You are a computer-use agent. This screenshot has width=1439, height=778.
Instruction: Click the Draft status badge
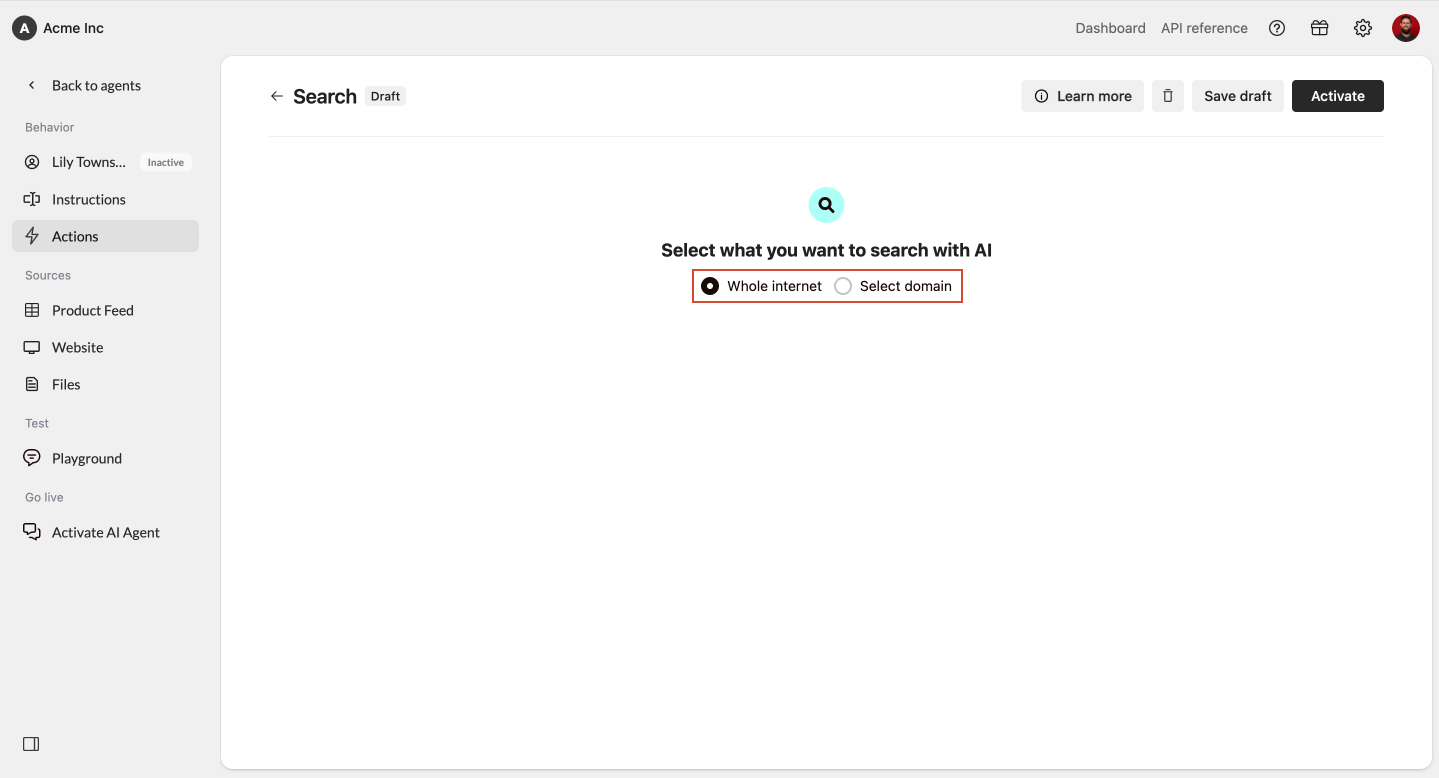click(x=385, y=96)
